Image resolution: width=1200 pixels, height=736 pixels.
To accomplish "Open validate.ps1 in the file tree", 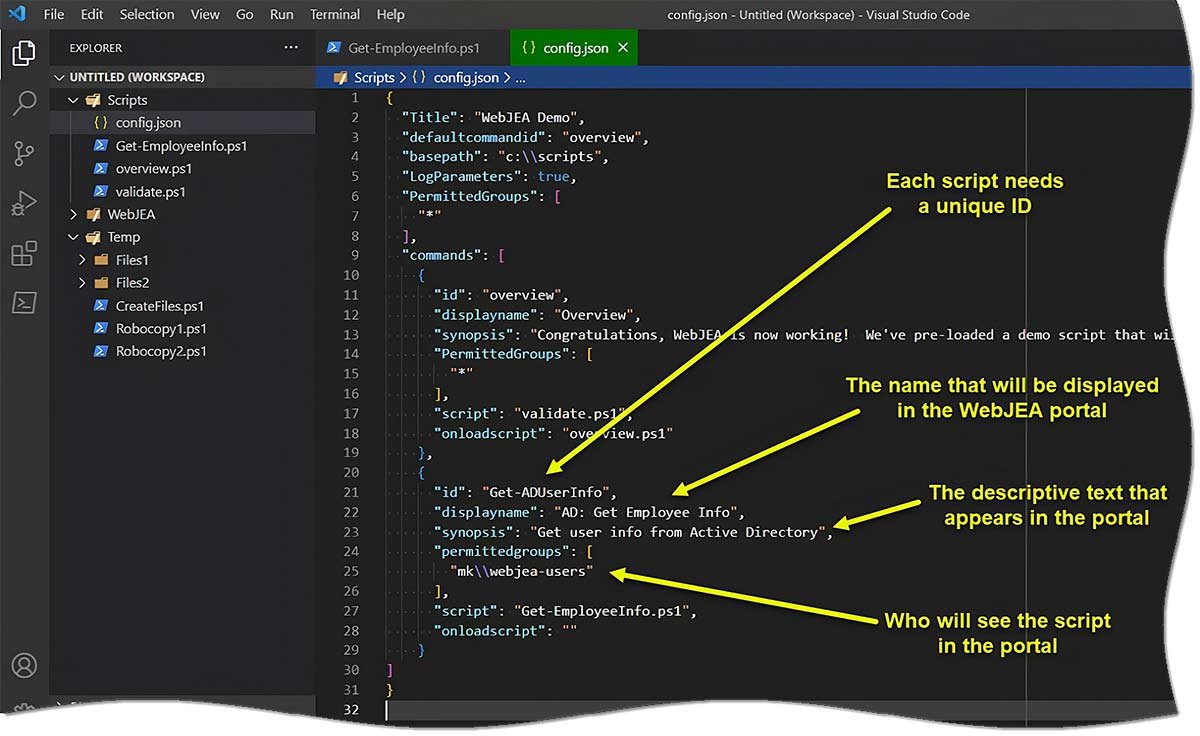I will [150, 191].
